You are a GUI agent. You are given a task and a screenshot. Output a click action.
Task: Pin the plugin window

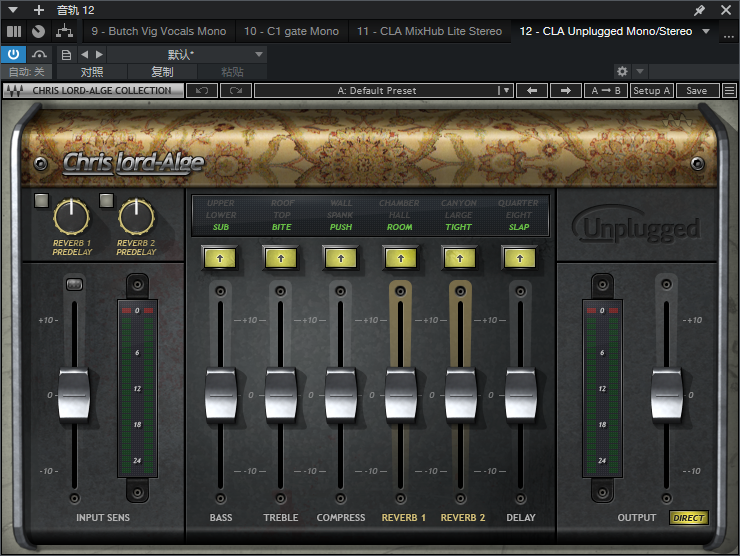click(x=699, y=10)
